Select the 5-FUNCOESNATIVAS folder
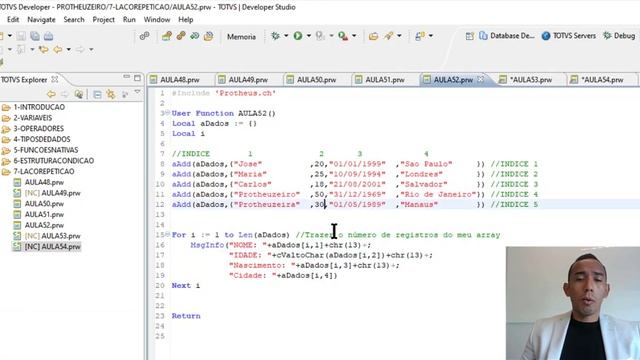This screenshot has height=360, width=640. (46, 150)
